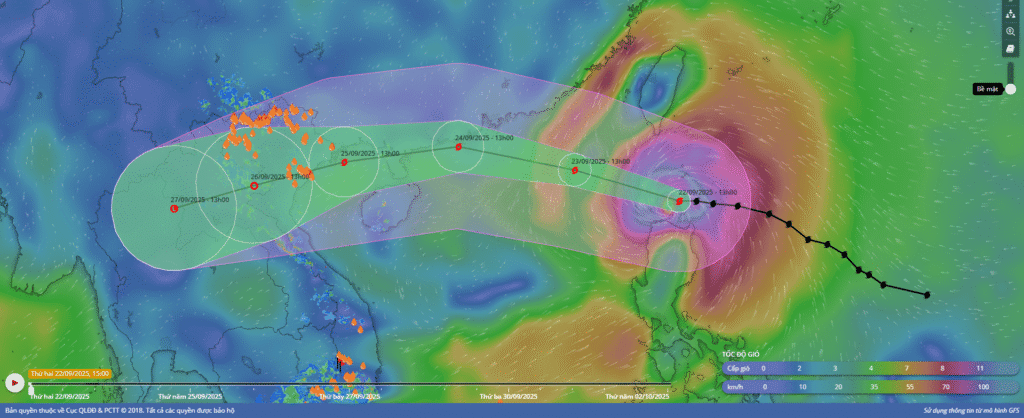
Task: Open the organization hierarchy icon
Action: pos(1010,15)
